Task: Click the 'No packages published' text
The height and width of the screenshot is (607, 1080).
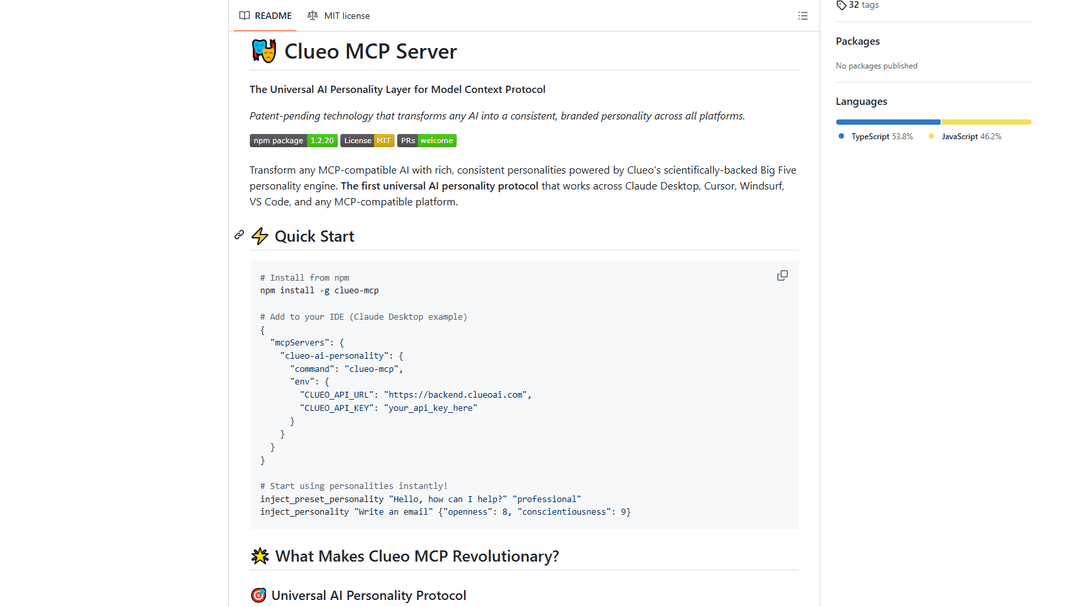Action: (x=876, y=66)
